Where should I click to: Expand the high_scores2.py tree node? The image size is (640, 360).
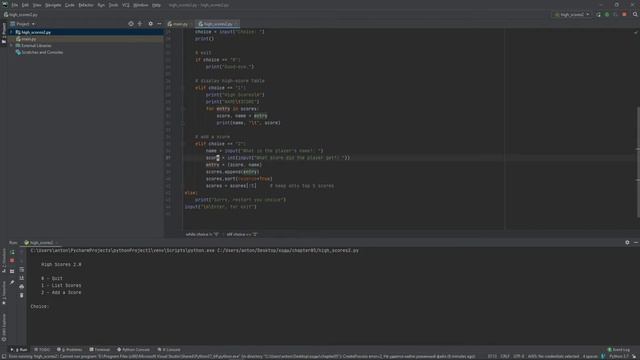(11, 32)
